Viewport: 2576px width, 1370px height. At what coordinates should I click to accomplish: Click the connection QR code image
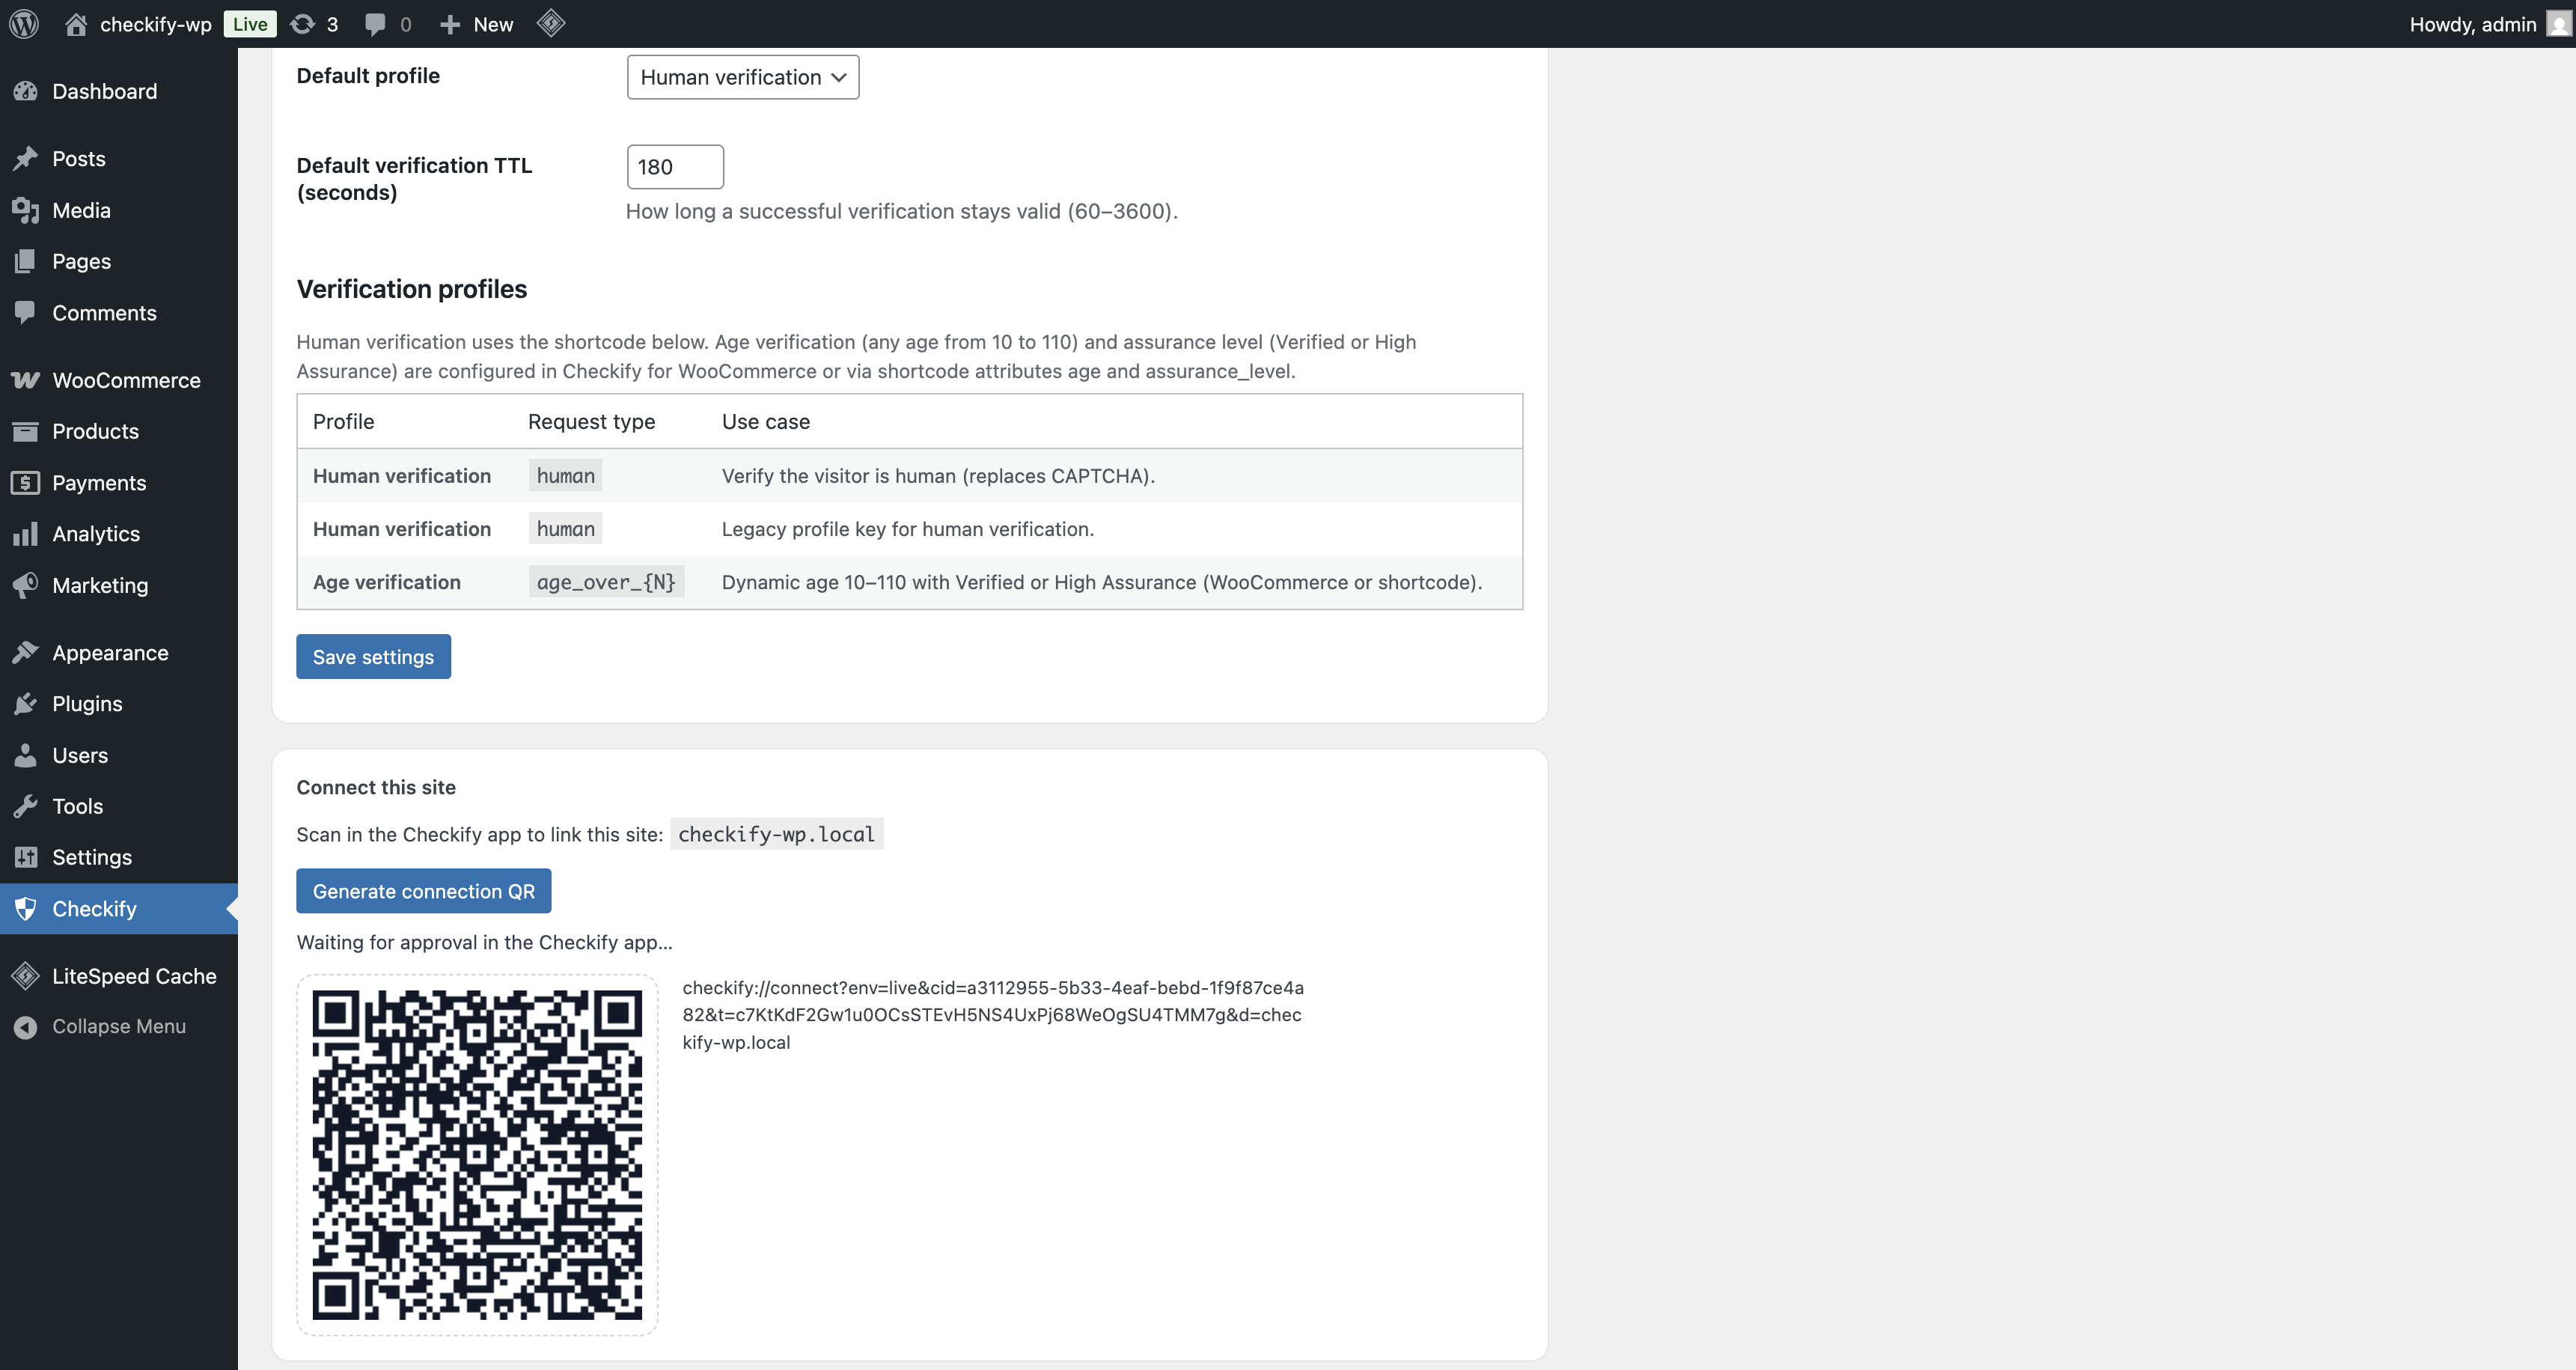click(x=477, y=1155)
